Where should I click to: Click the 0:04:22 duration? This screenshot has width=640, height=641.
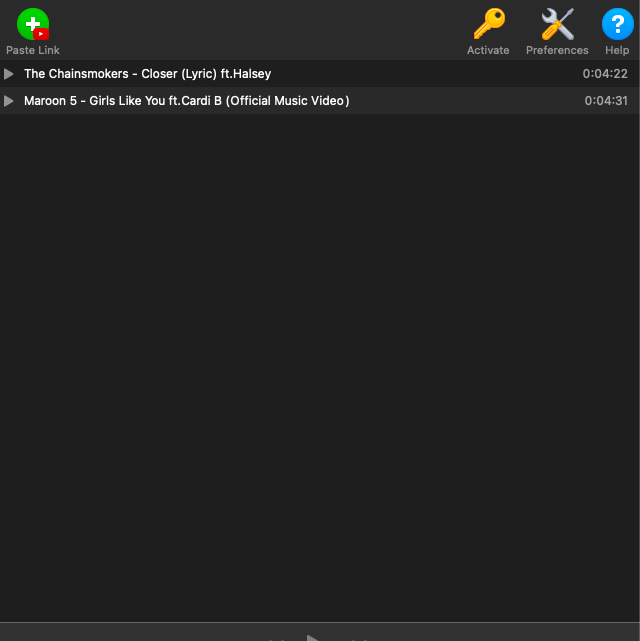(605, 74)
